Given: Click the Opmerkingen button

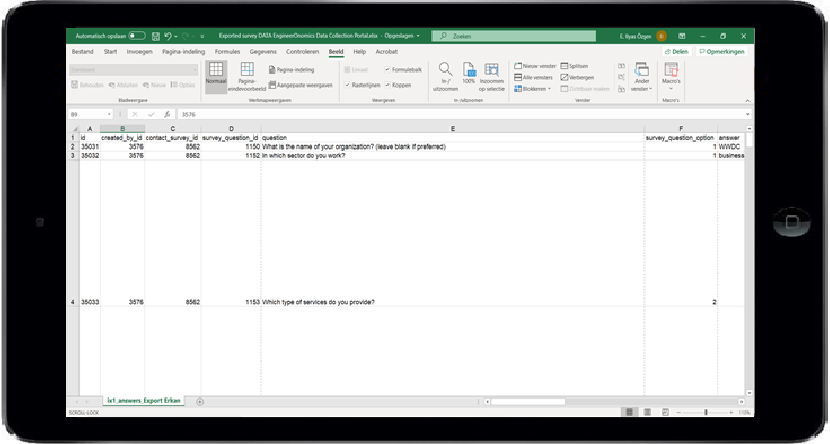Looking at the screenshot, I should pyautogui.click(x=724, y=51).
